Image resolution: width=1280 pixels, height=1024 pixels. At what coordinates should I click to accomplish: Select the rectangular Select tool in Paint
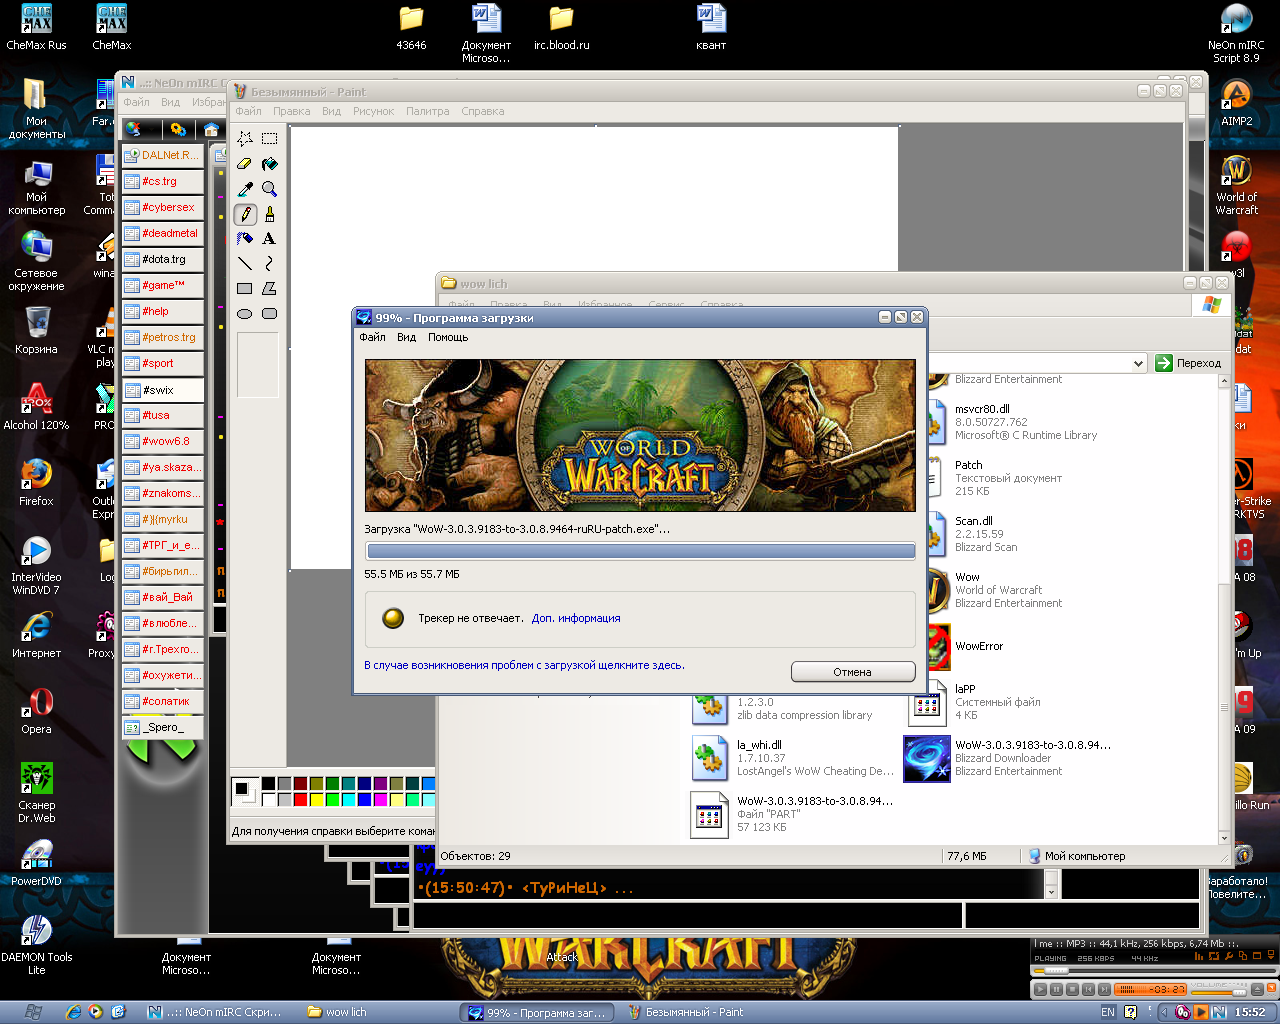click(x=269, y=139)
